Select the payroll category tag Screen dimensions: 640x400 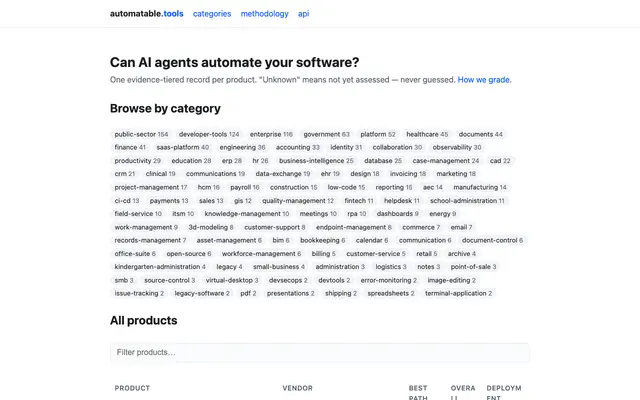coord(244,187)
